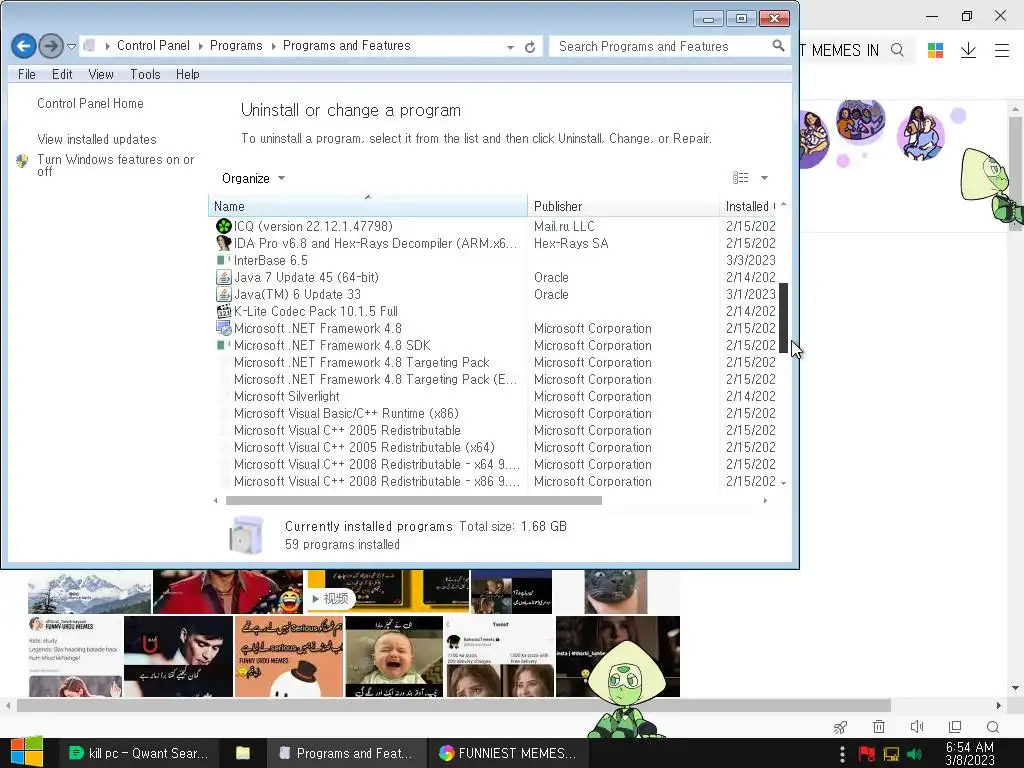Click the browser page horizontal scrollbar
This screenshot has height=768, width=1024.
(454, 705)
